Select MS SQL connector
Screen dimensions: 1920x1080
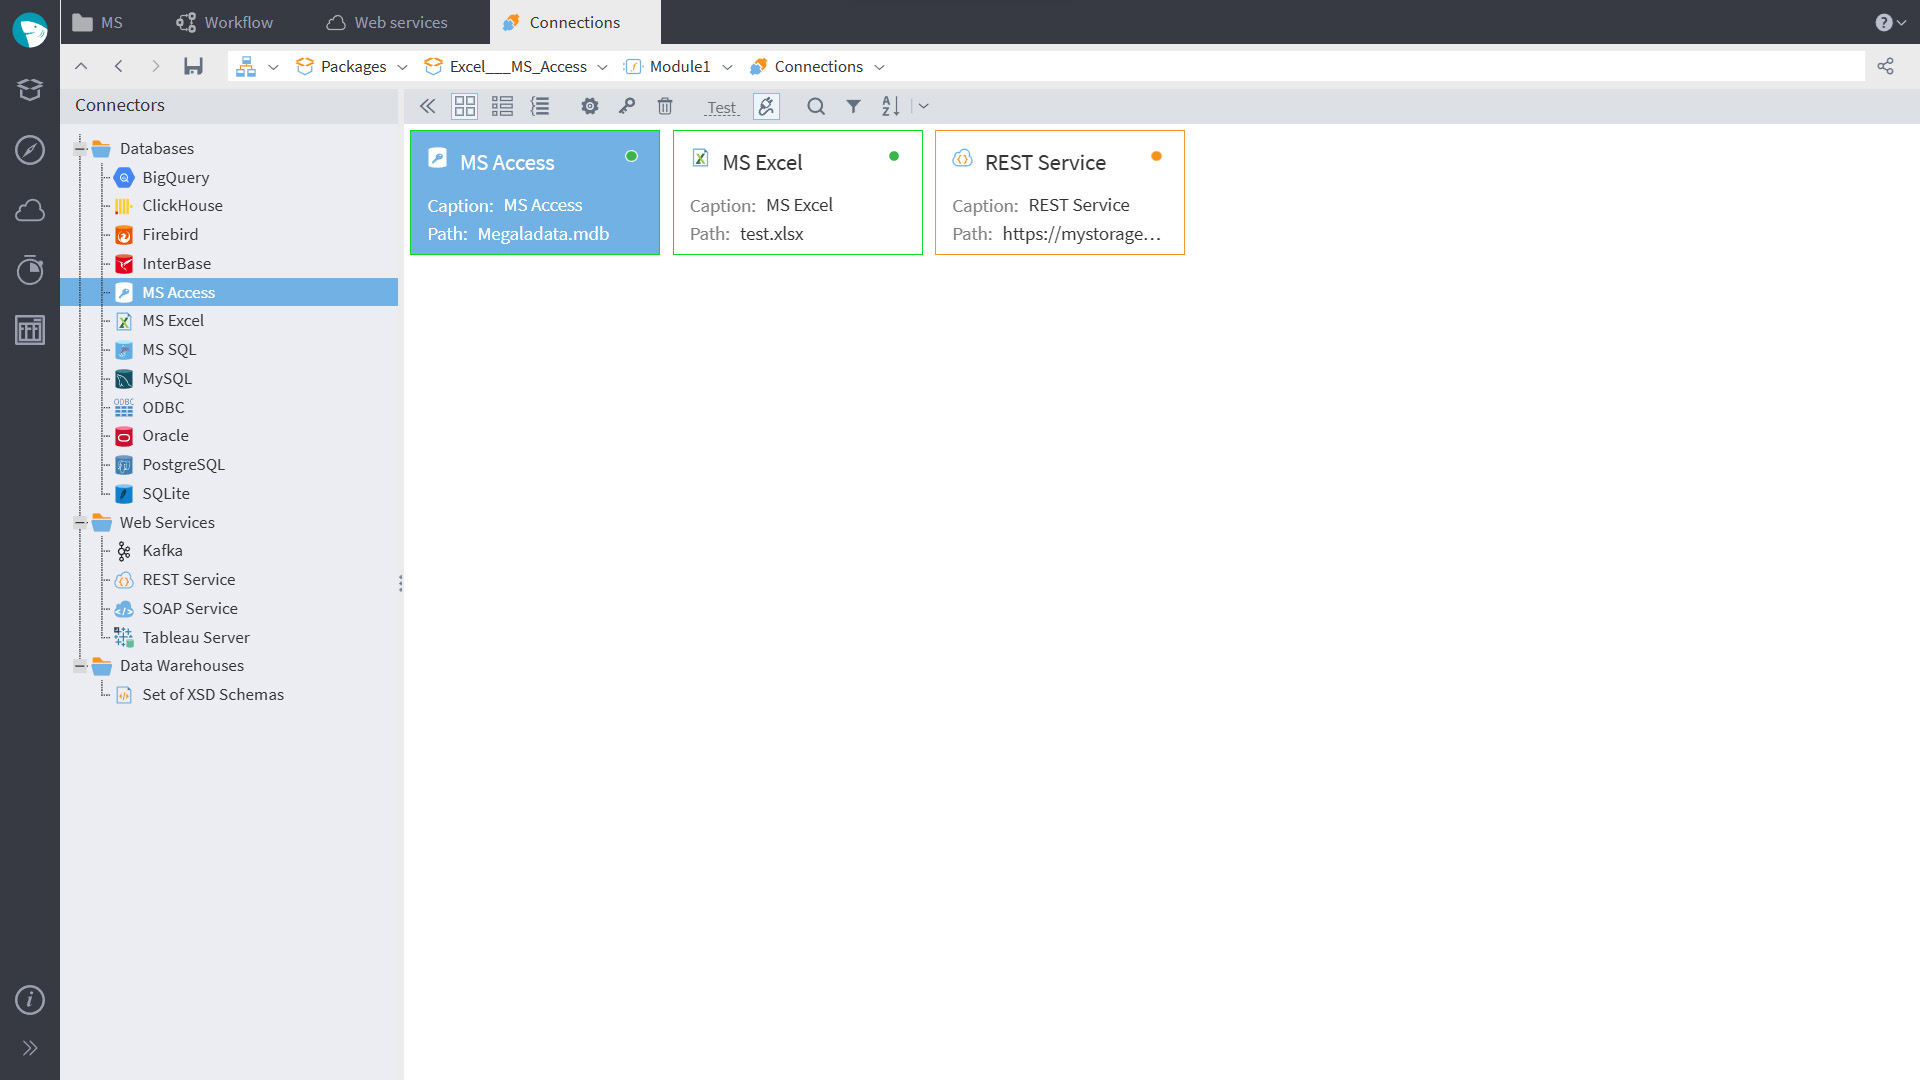pyautogui.click(x=169, y=349)
